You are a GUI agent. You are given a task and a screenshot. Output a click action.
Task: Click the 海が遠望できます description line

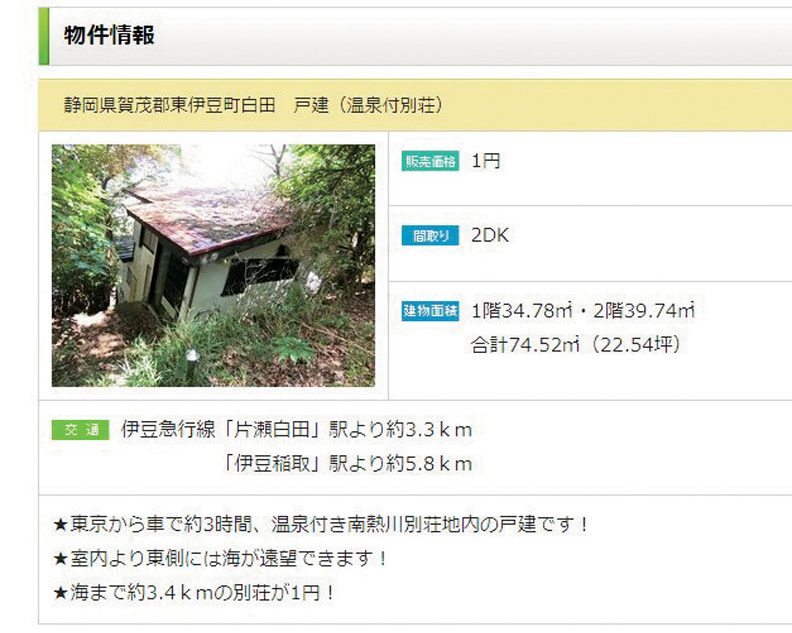[x=220, y=559]
